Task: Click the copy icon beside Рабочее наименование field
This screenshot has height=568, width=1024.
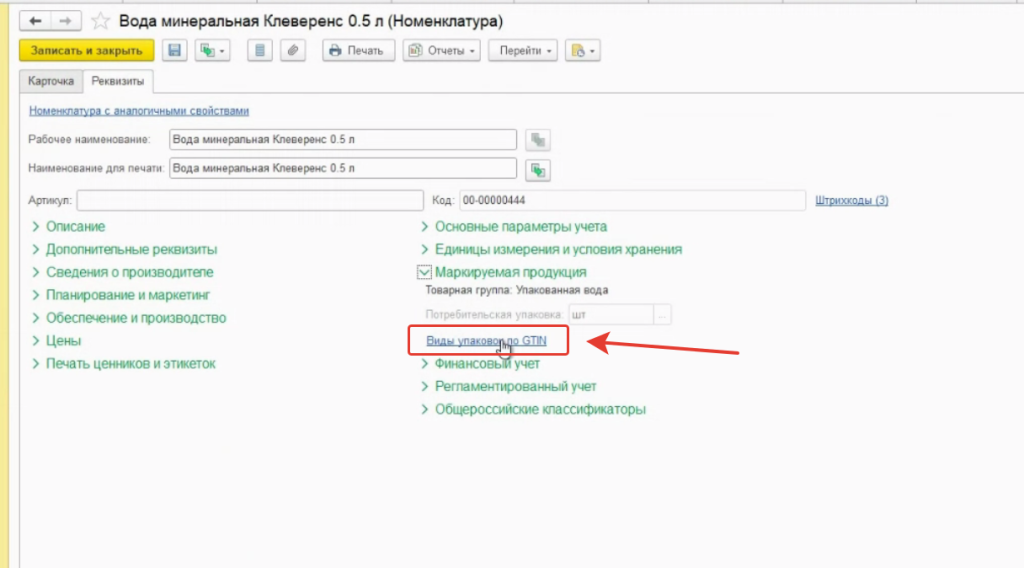Action: (x=539, y=139)
